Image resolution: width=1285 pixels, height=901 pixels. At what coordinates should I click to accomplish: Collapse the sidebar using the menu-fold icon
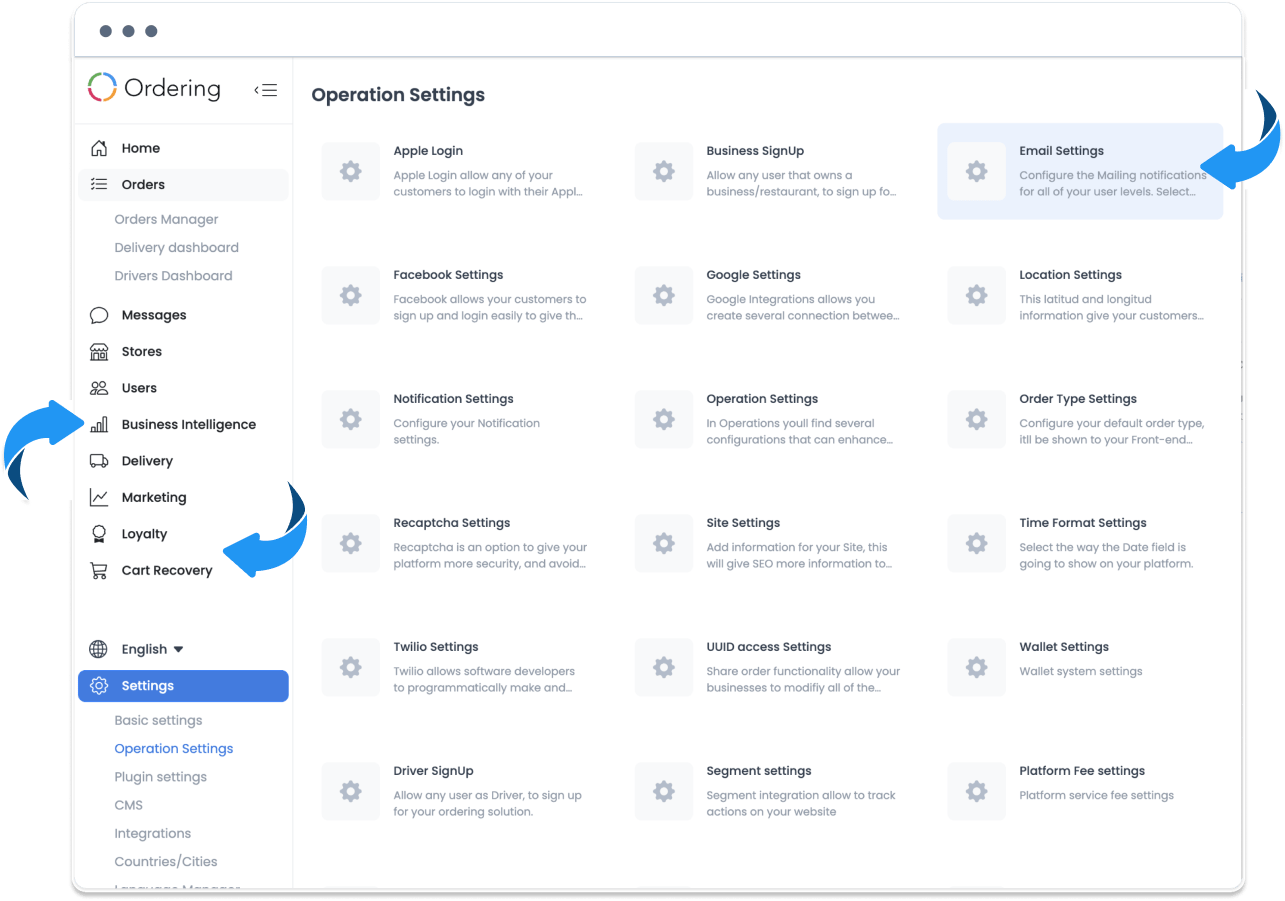point(265,90)
